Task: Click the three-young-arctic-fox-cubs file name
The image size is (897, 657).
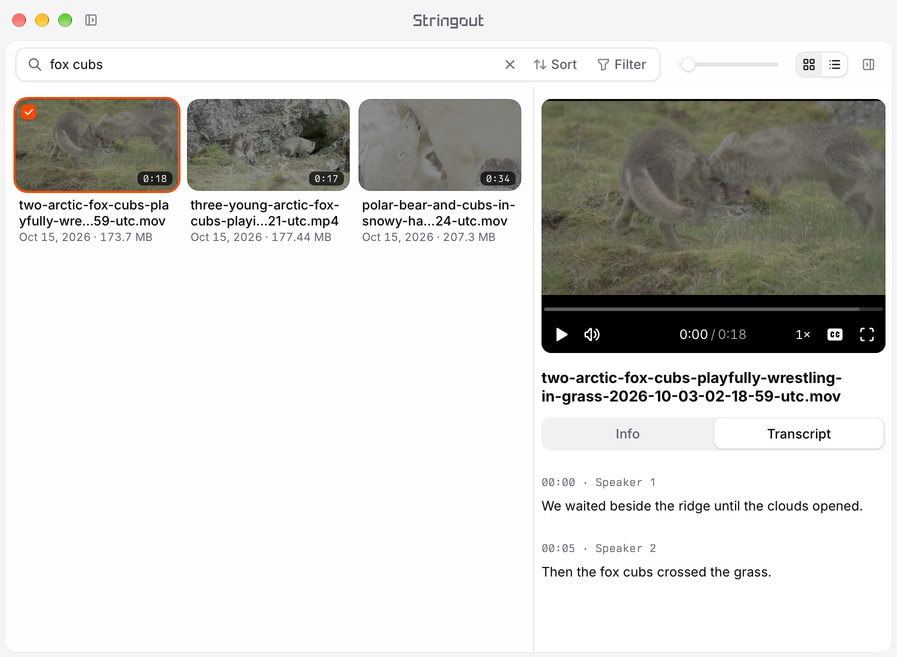Action: coord(264,213)
